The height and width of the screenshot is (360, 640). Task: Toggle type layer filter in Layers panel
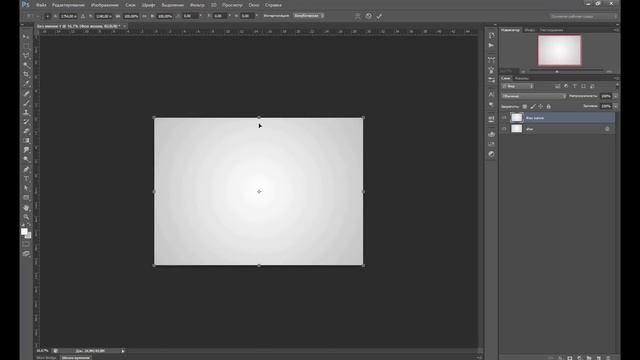(575, 86)
